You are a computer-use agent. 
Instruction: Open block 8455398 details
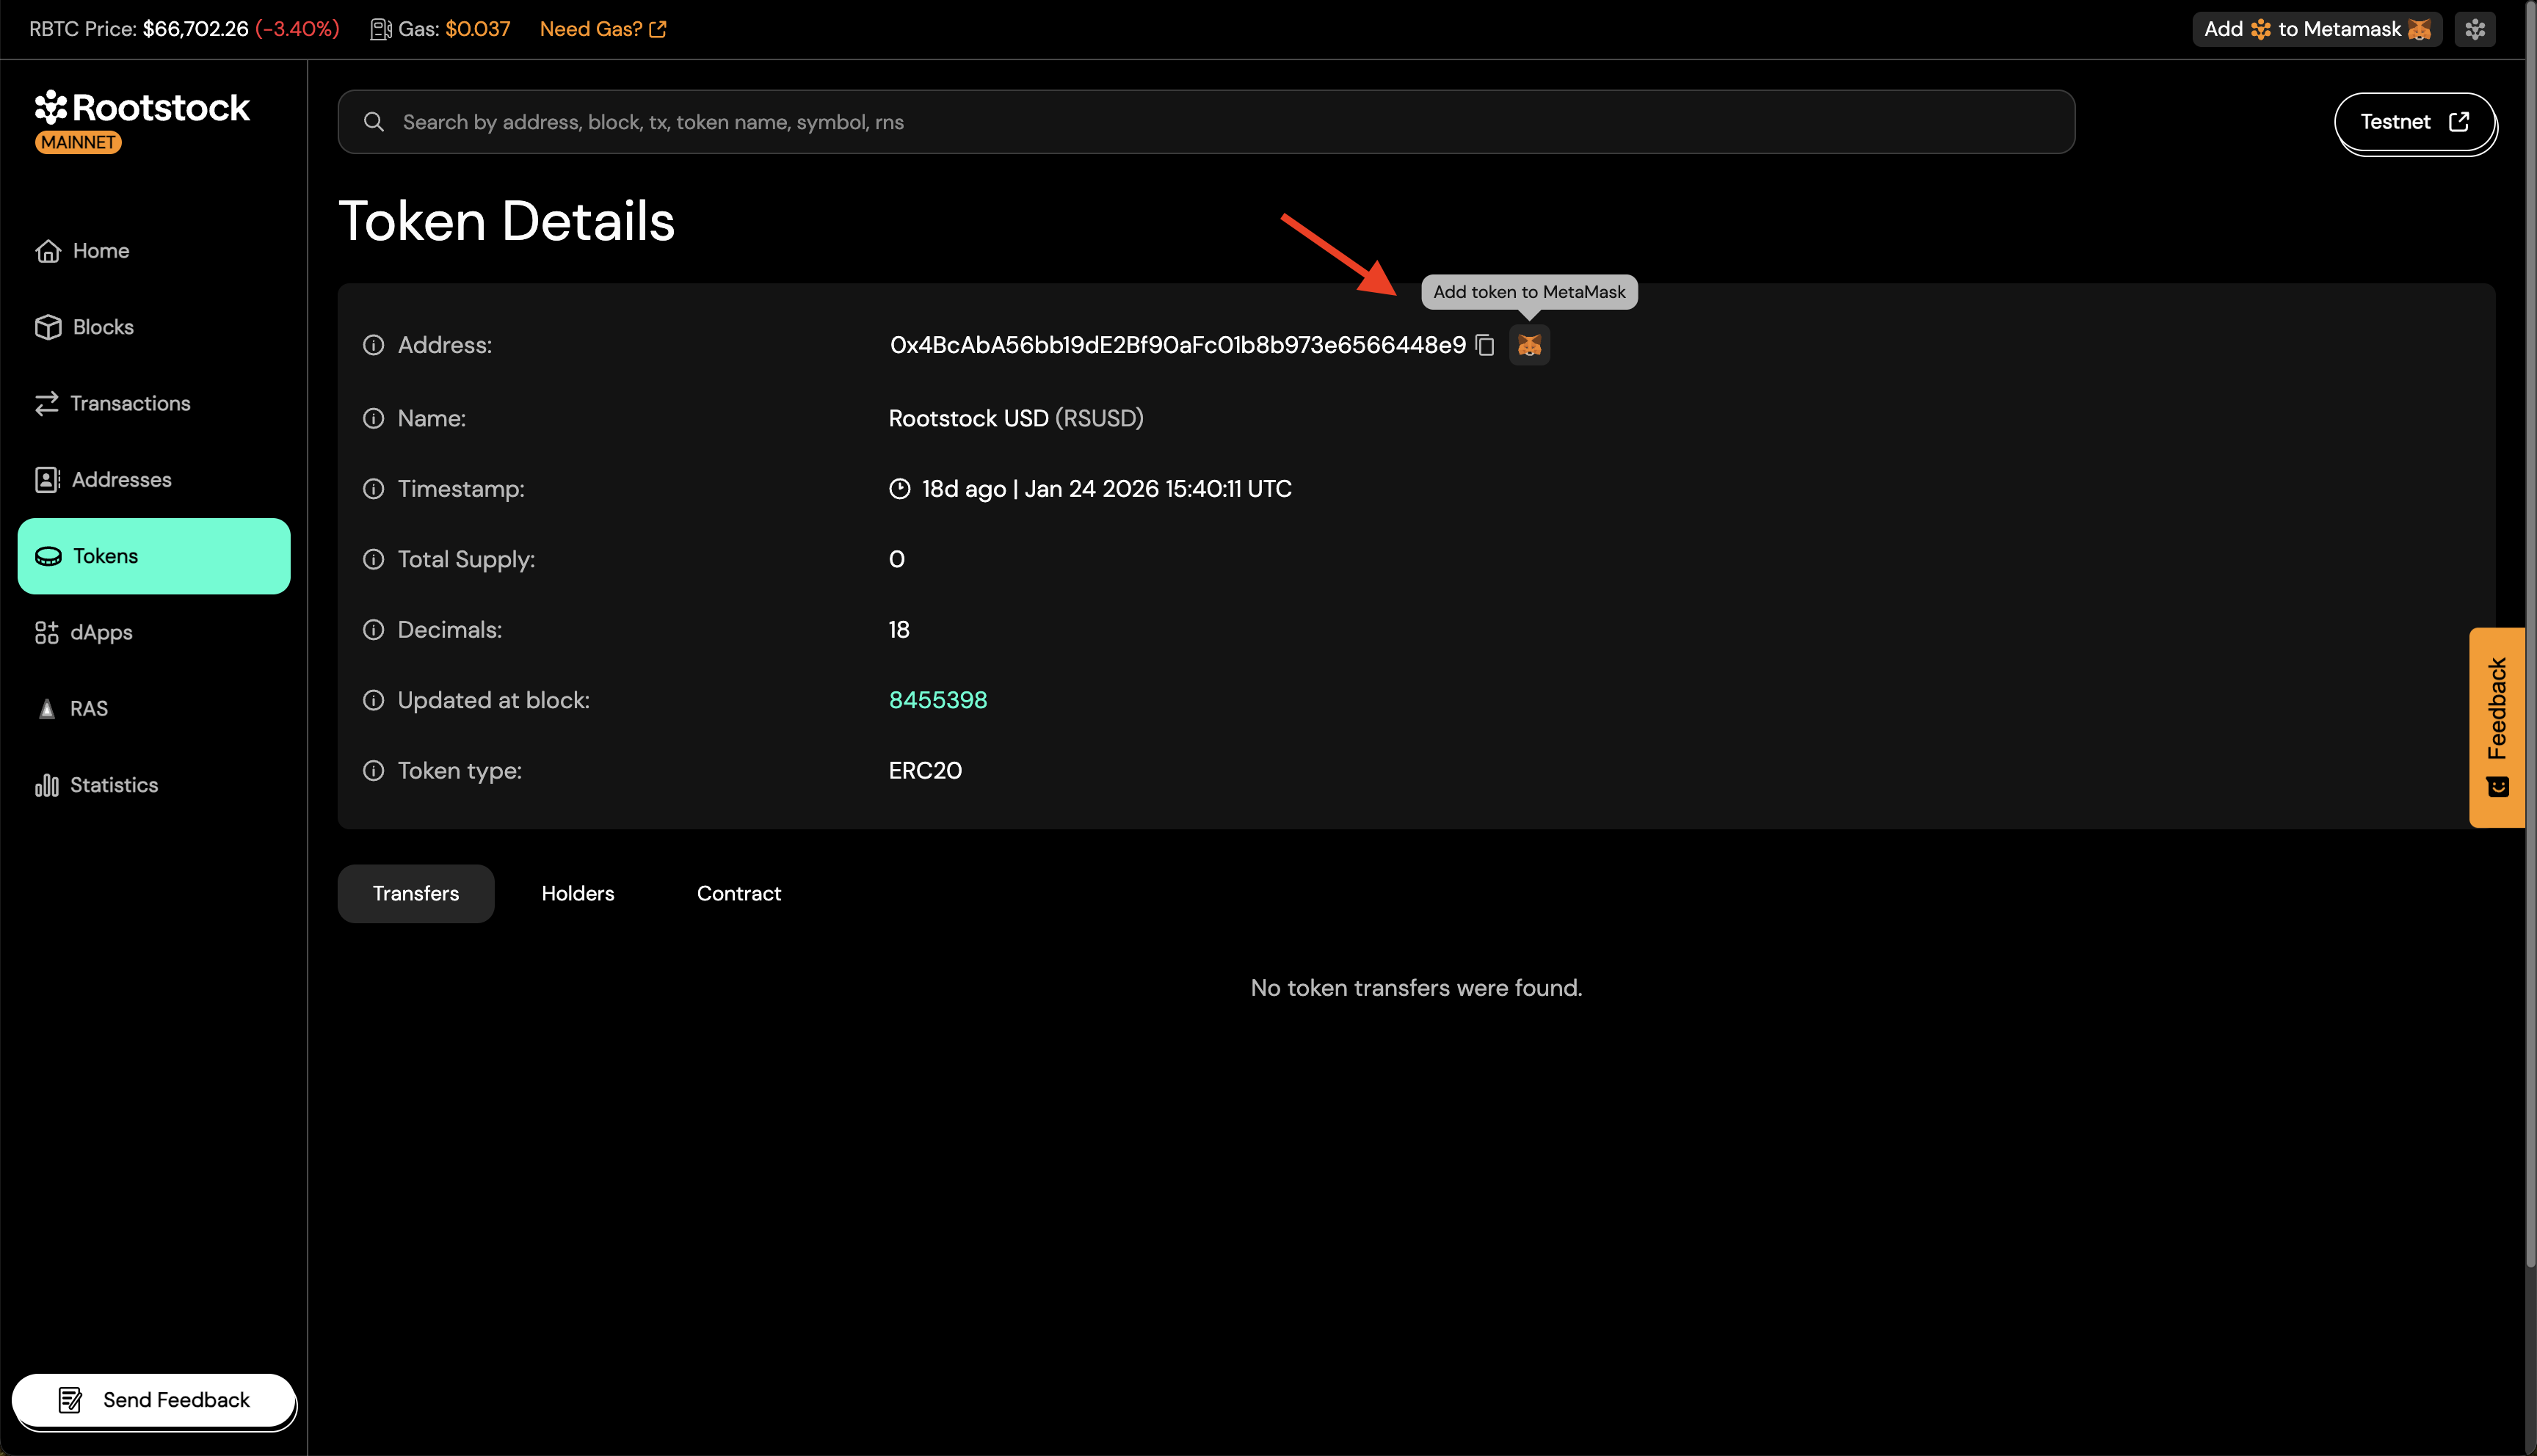pyautogui.click(x=937, y=700)
